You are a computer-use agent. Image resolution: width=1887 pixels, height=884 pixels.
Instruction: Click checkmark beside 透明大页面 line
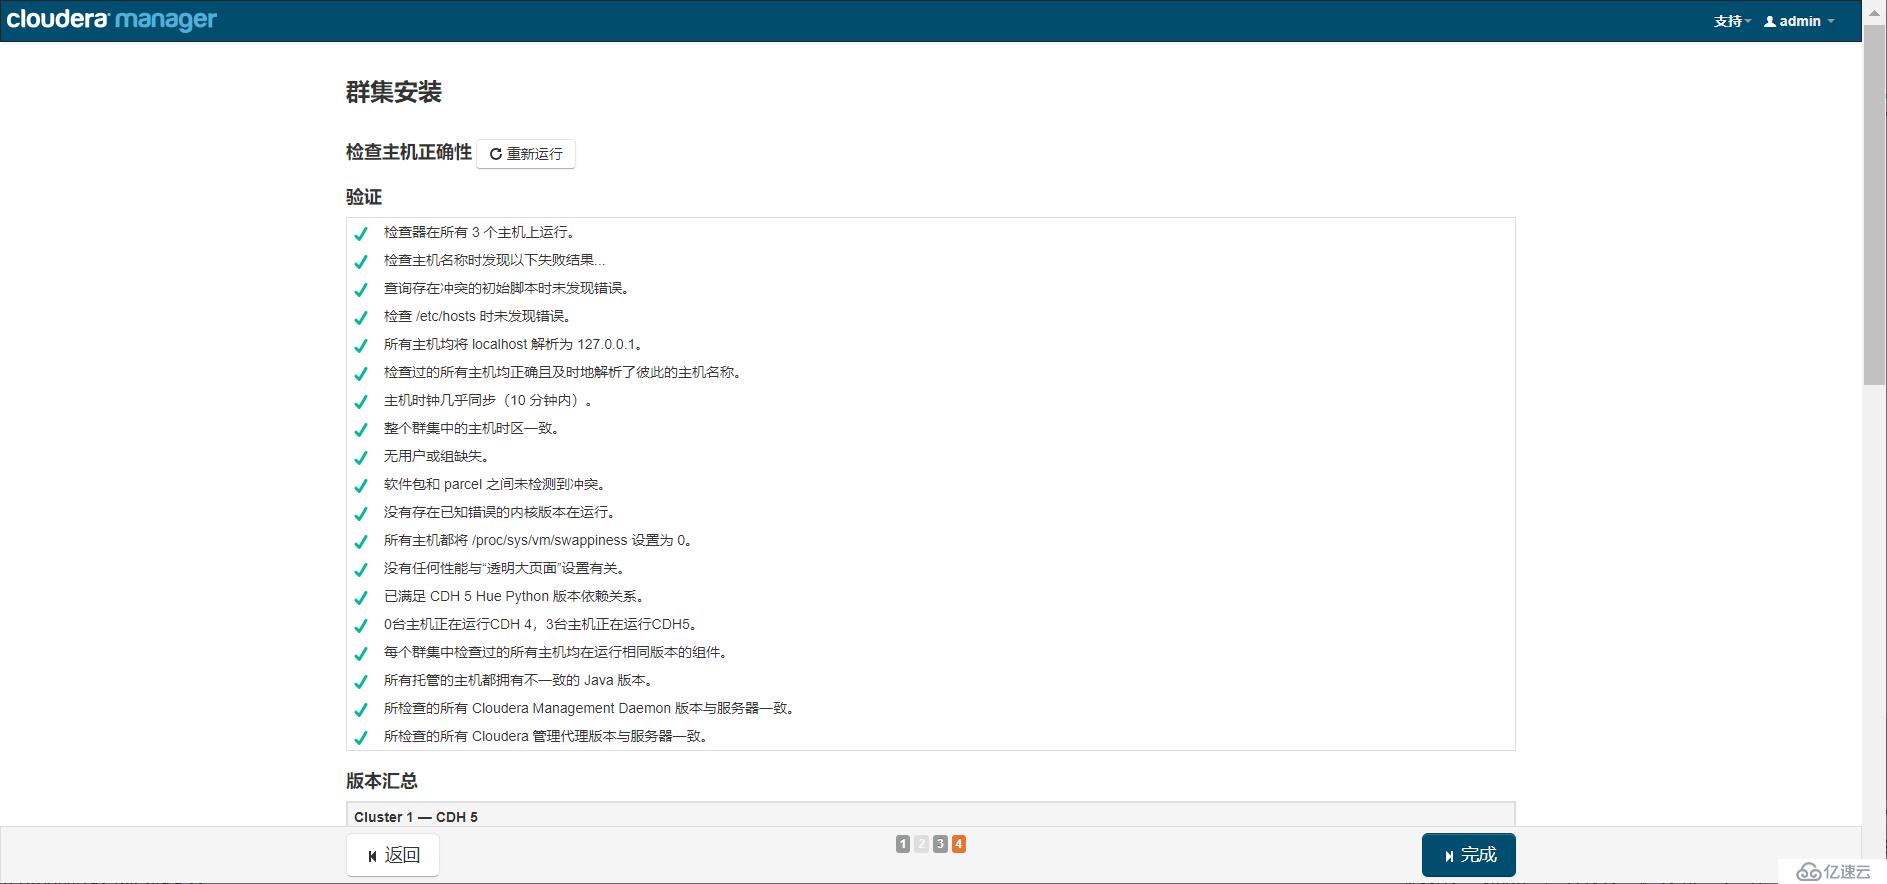[361, 569]
